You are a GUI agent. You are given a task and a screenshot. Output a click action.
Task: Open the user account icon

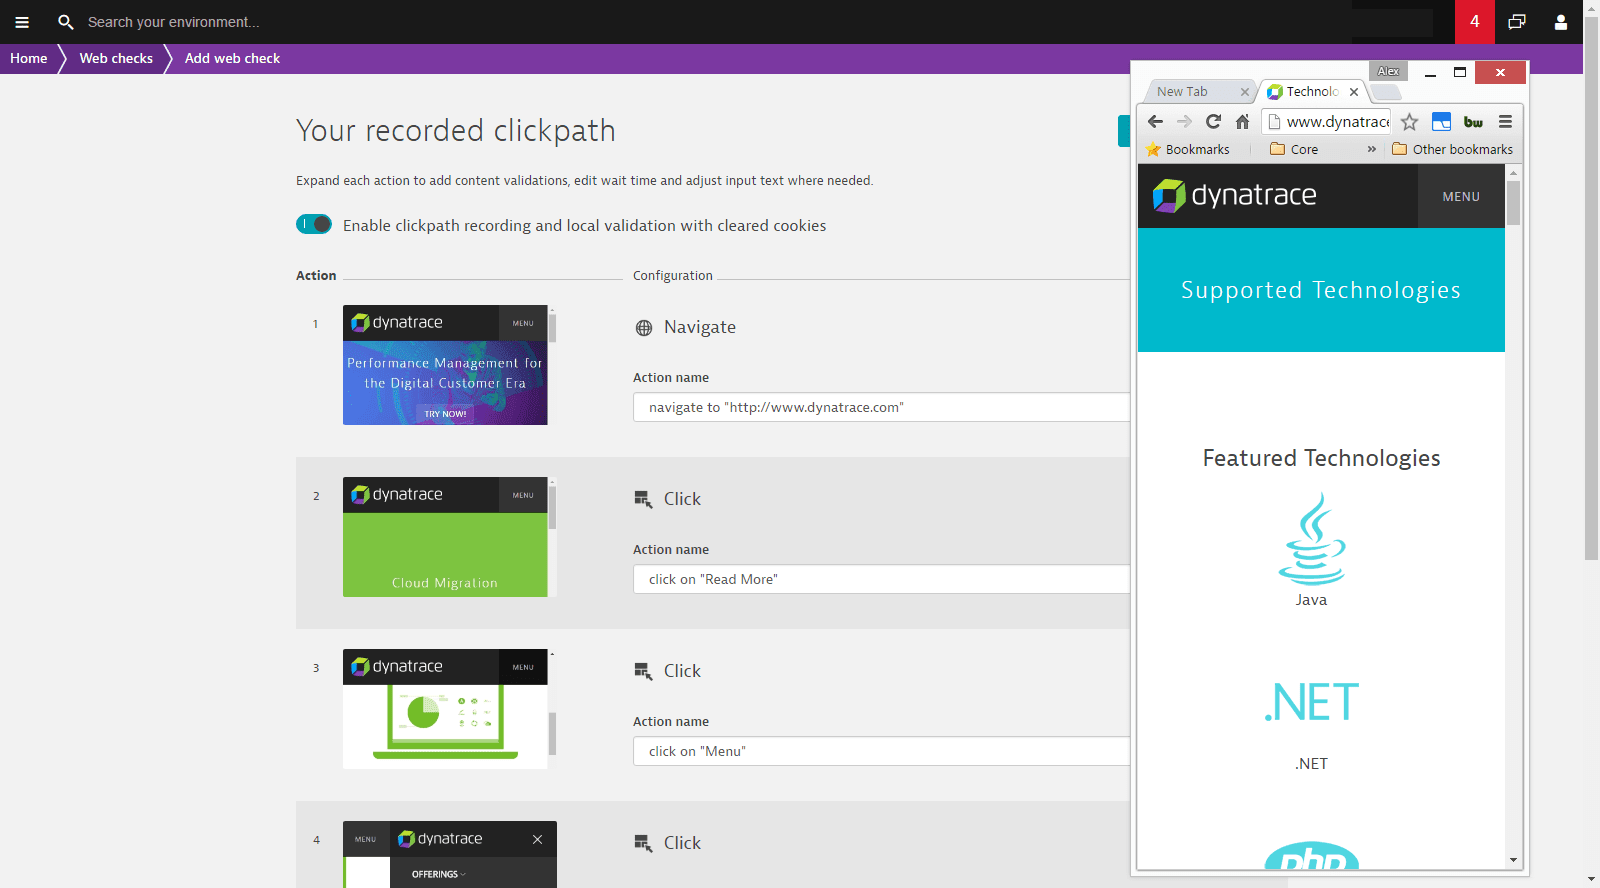coord(1561,22)
